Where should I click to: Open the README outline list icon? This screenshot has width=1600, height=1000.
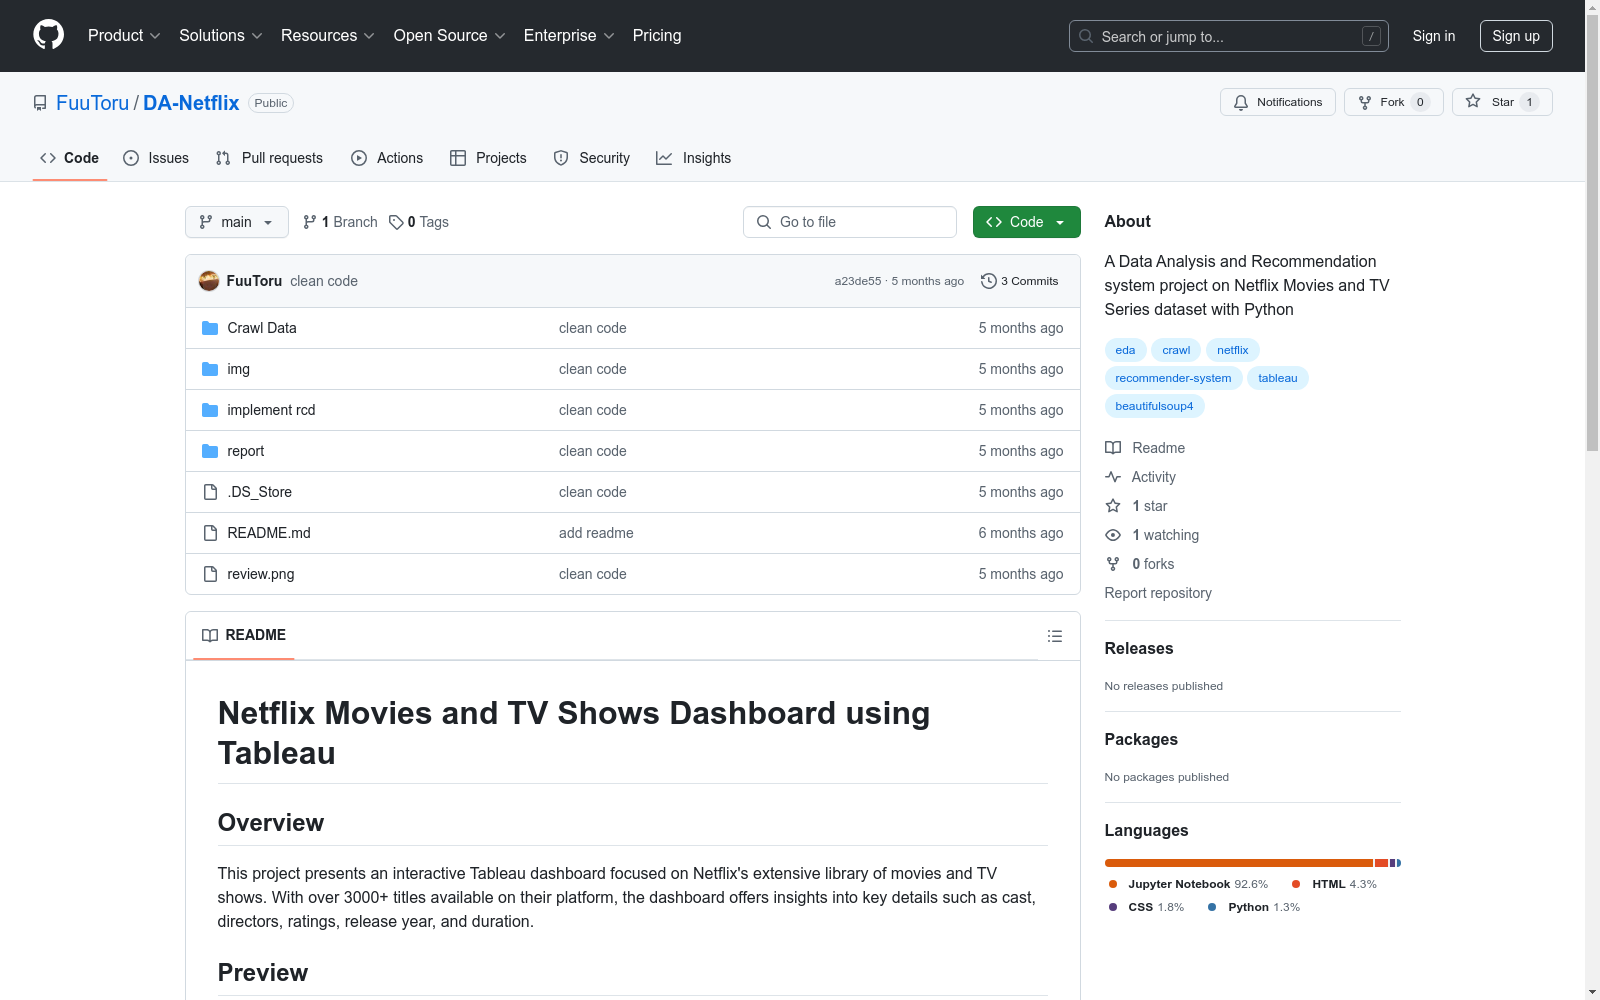pos(1054,636)
